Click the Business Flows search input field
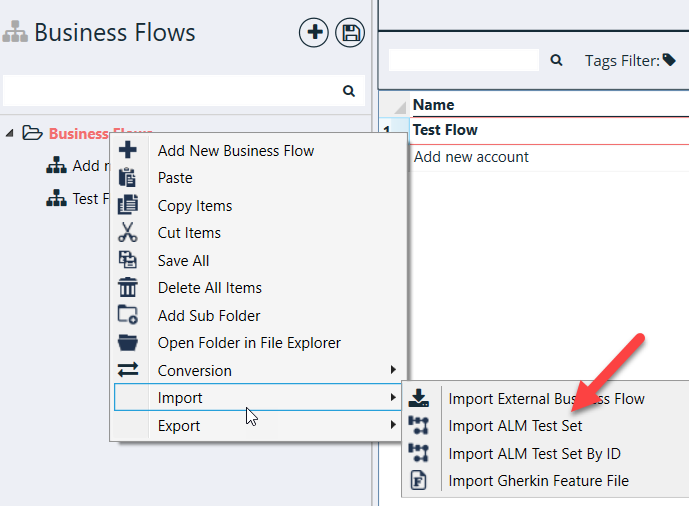The height and width of the screenshot is (506, 689). point(170,91)
